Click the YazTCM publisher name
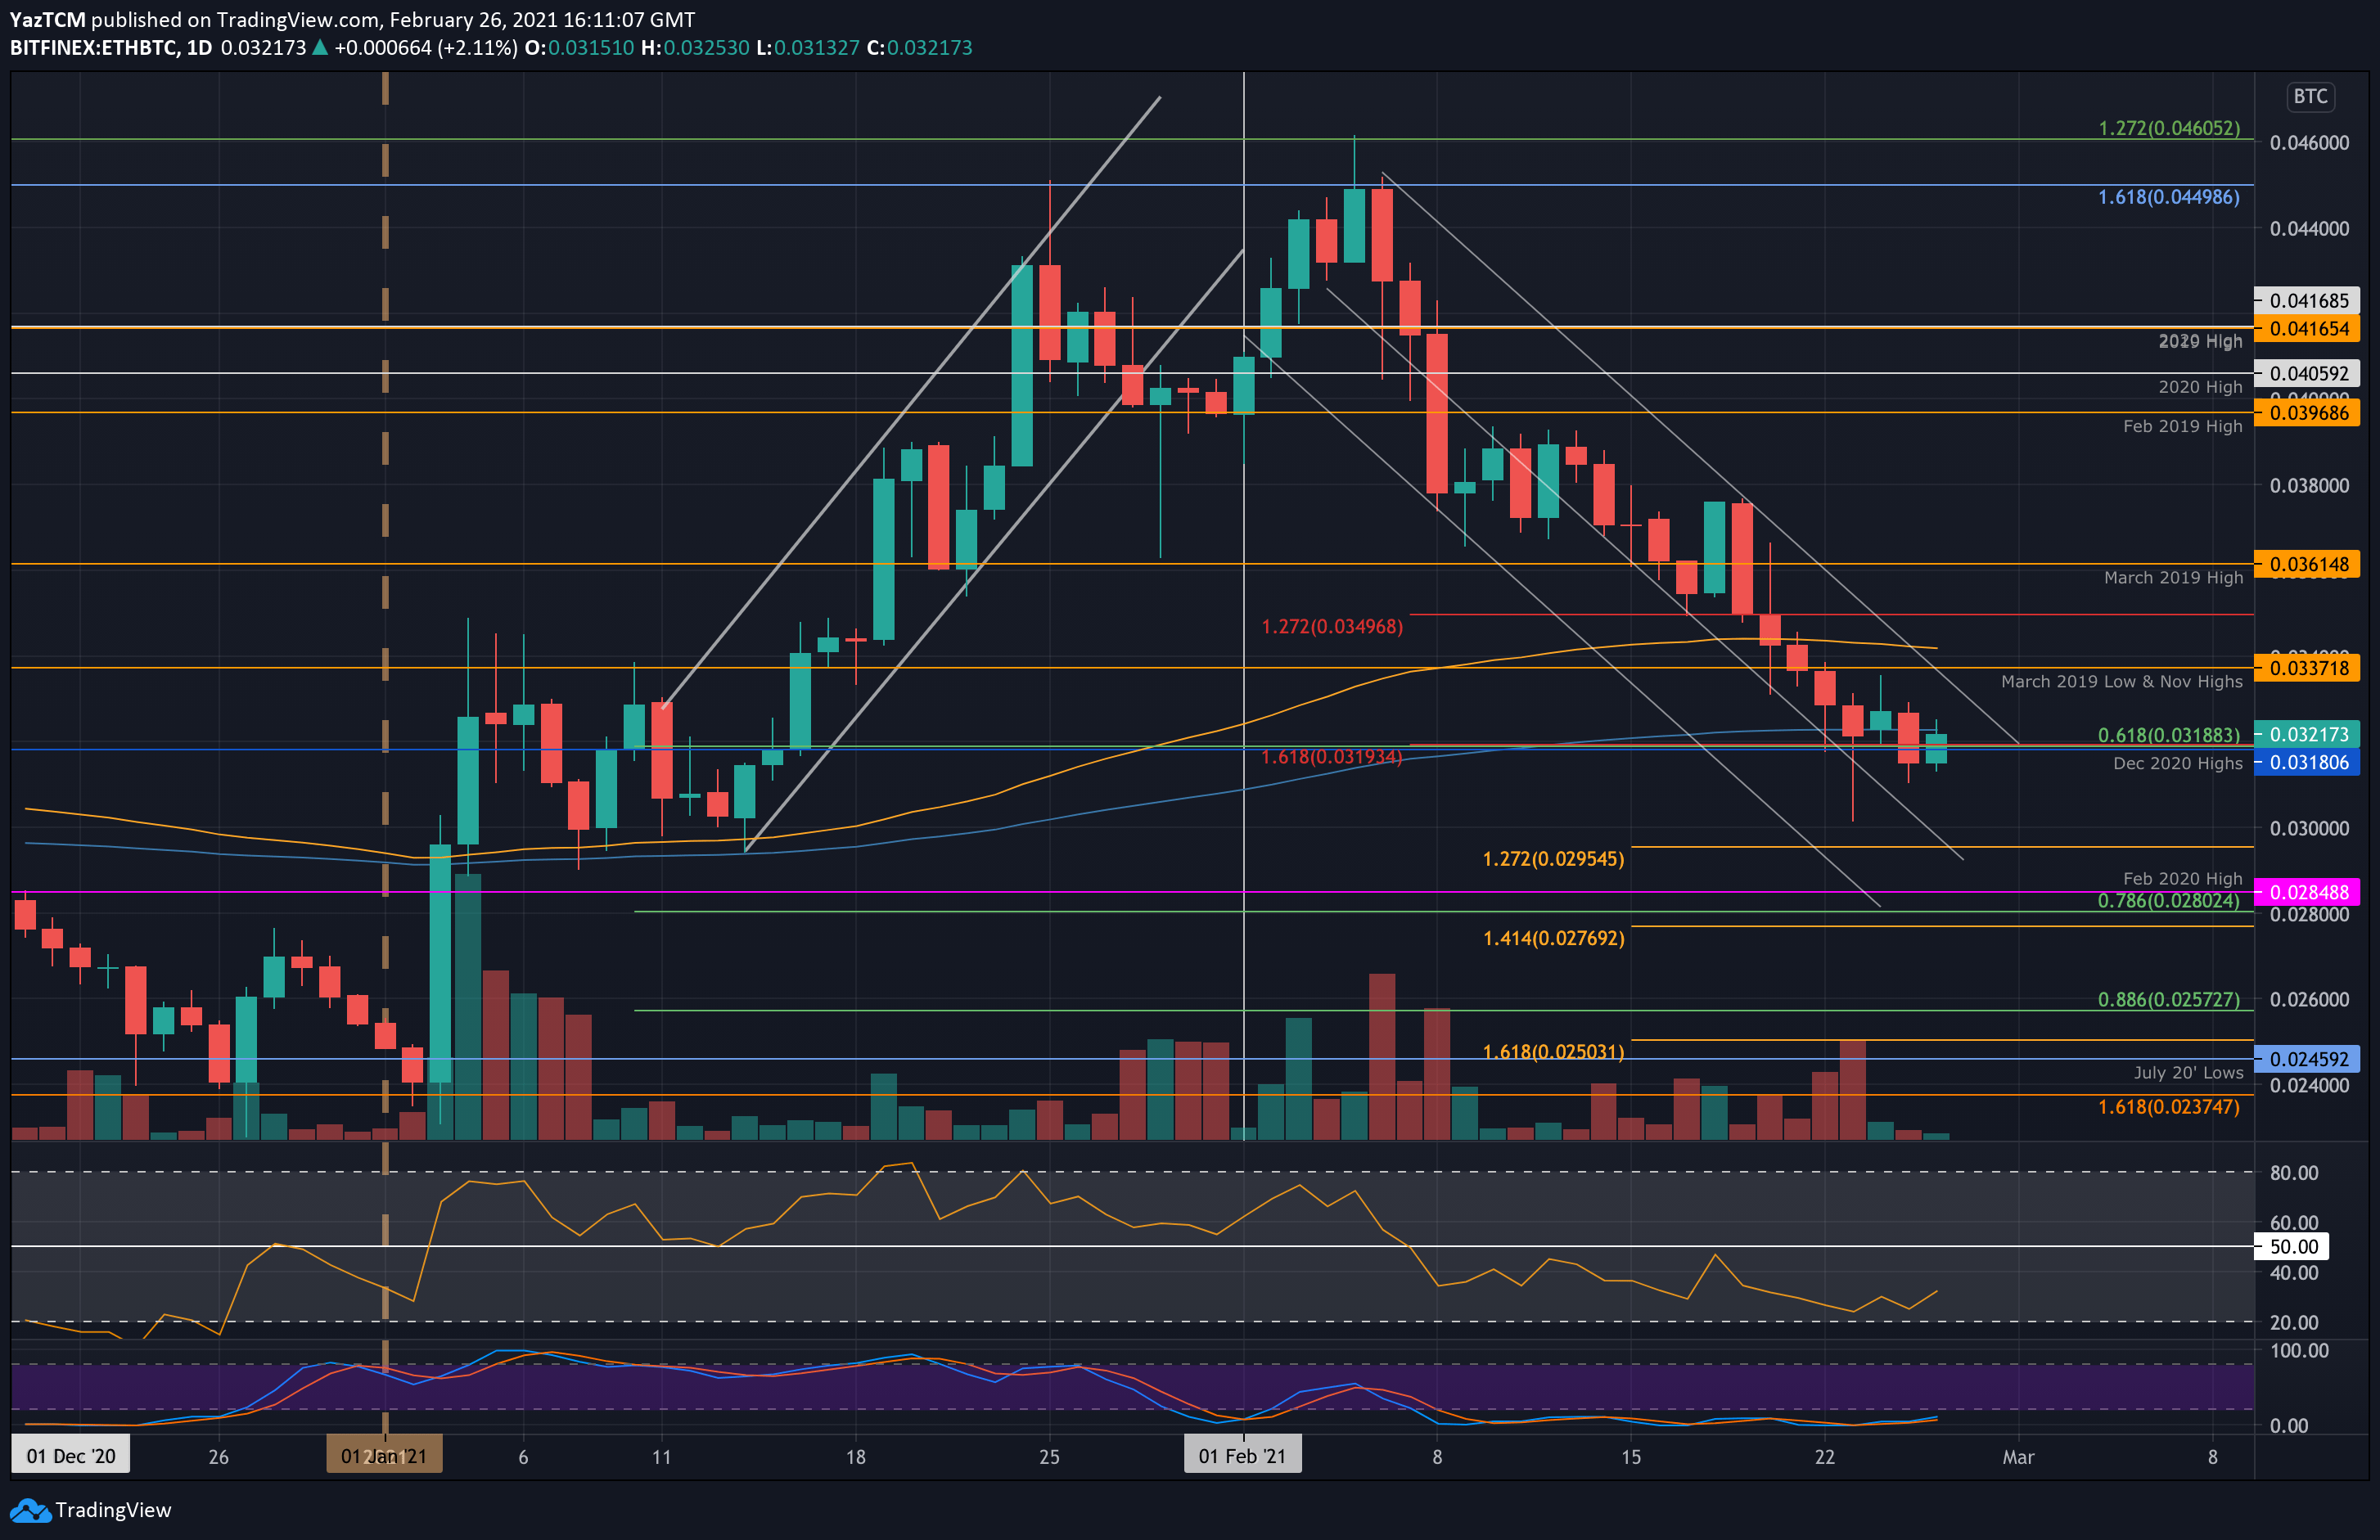 click(x=47, y=19)
